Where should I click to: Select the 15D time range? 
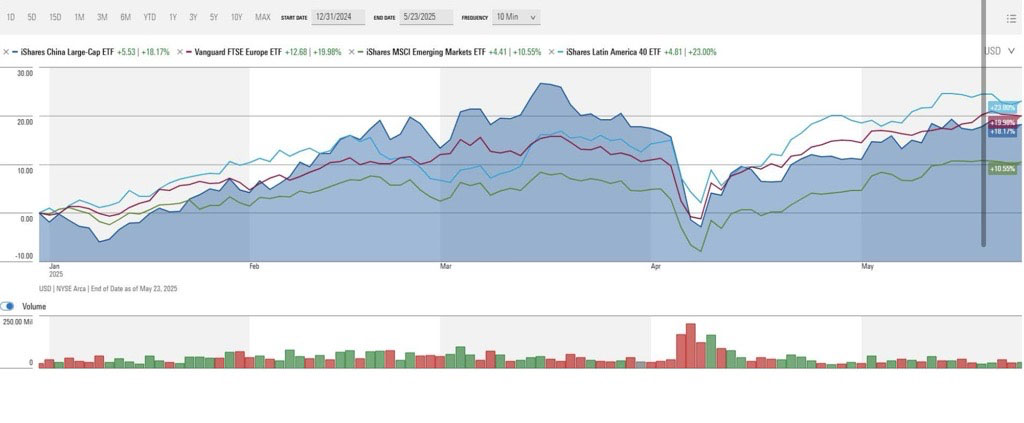click(x=55, y=18)
